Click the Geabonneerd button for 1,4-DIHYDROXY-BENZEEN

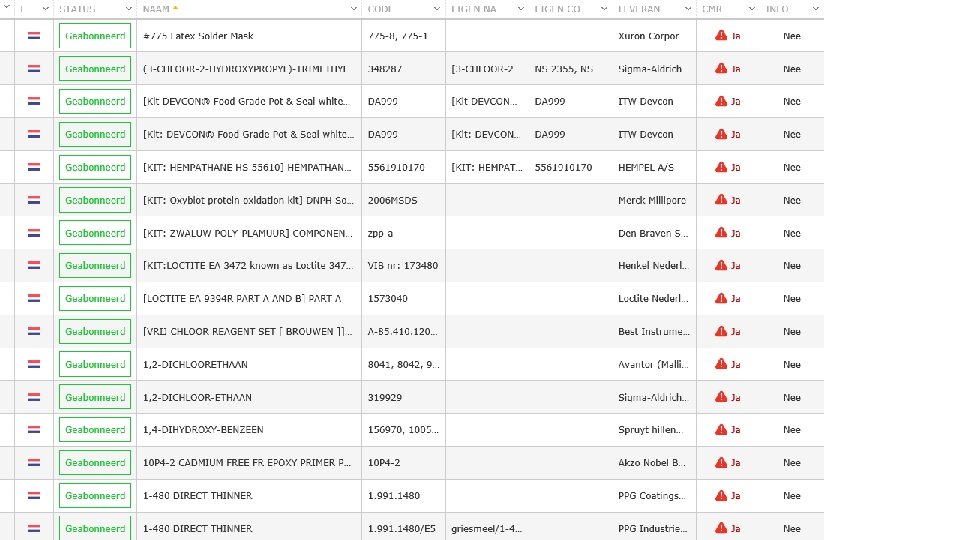[95, 430]
